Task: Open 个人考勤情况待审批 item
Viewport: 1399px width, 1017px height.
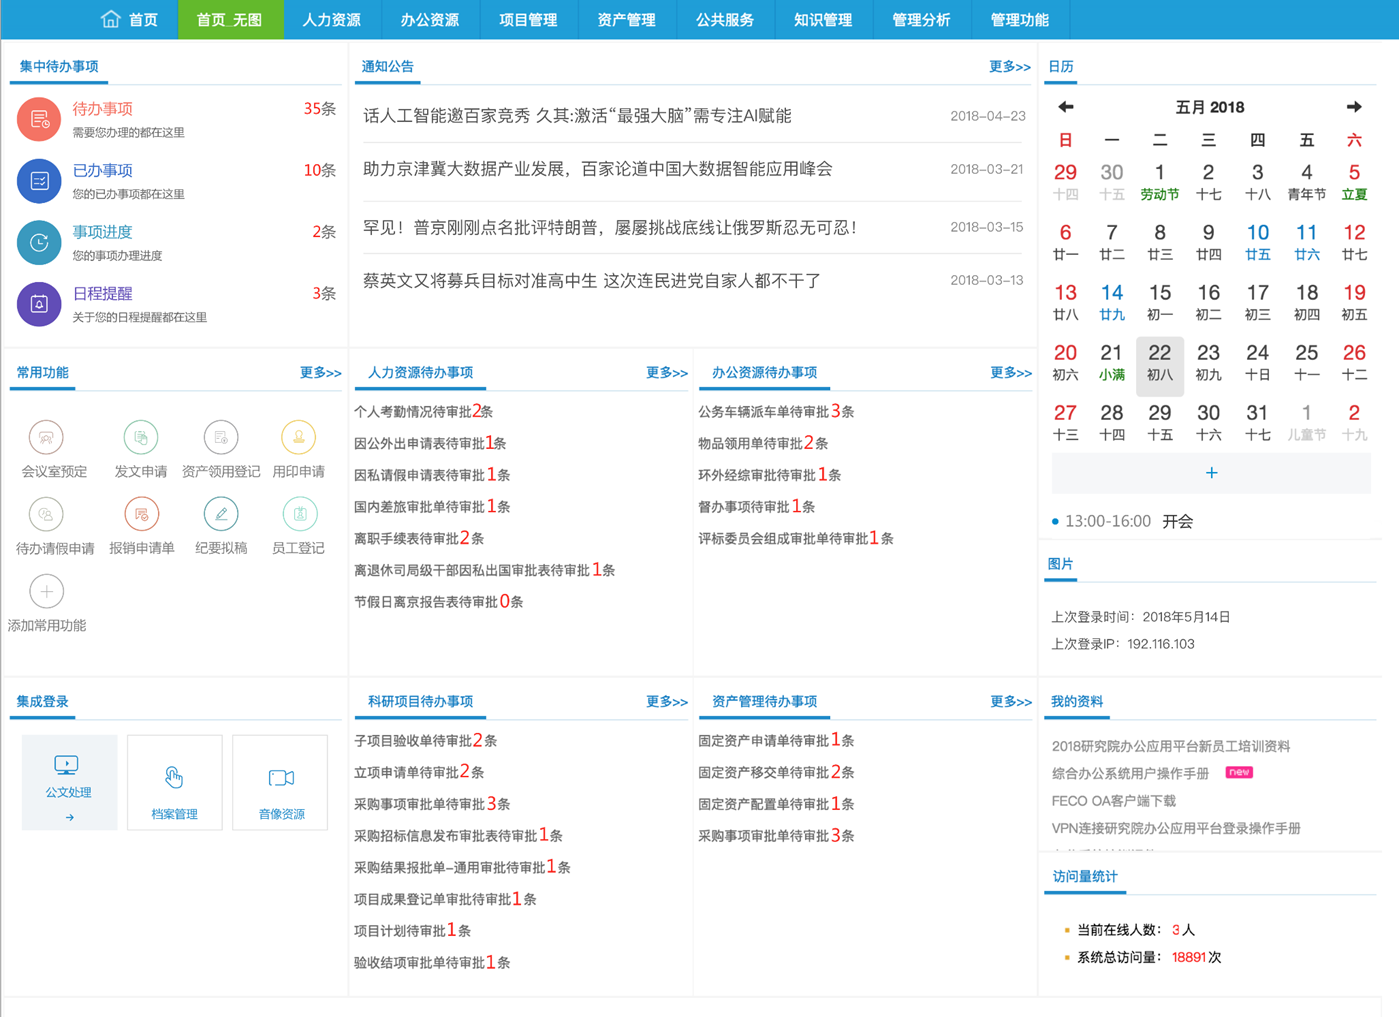Action: (x=423, y=411)
